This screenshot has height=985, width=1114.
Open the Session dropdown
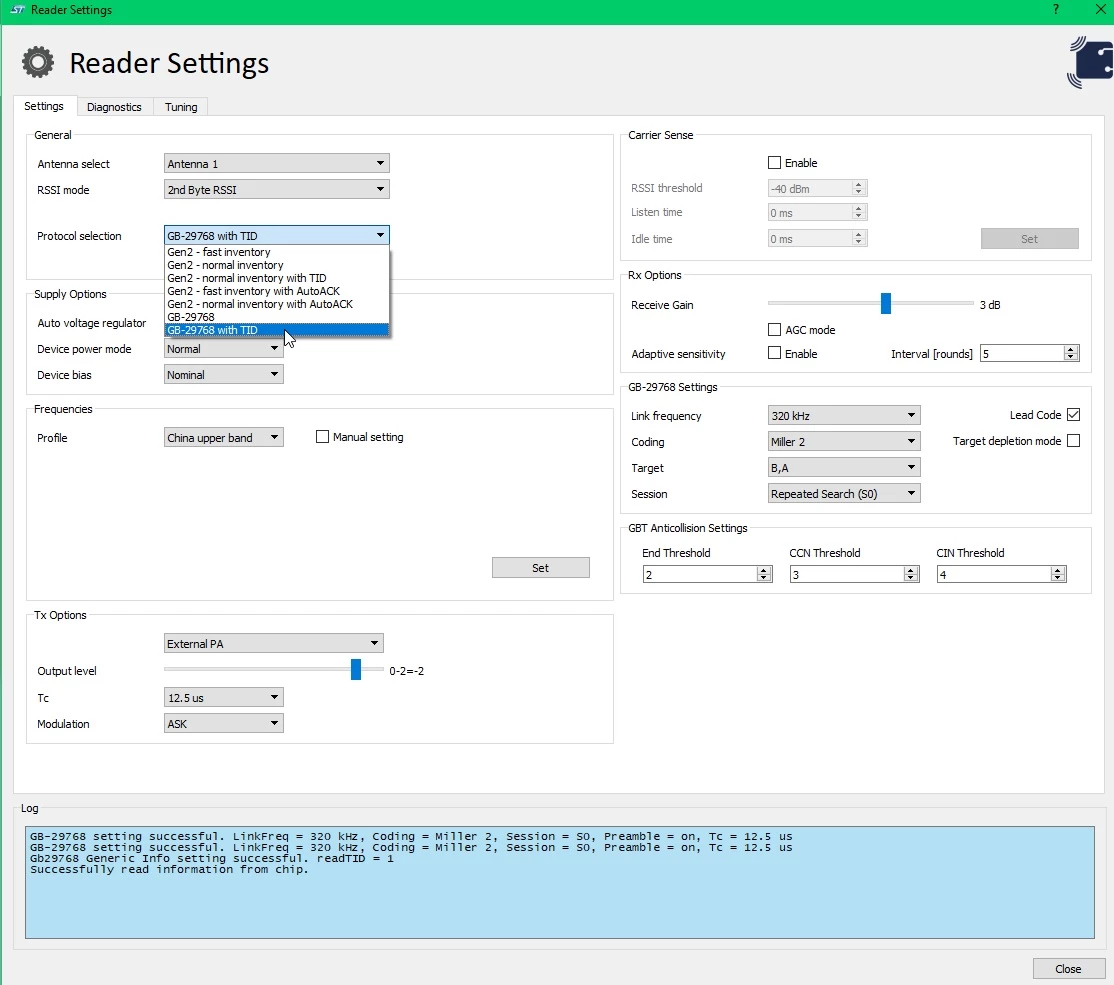(x=844, y=493)
